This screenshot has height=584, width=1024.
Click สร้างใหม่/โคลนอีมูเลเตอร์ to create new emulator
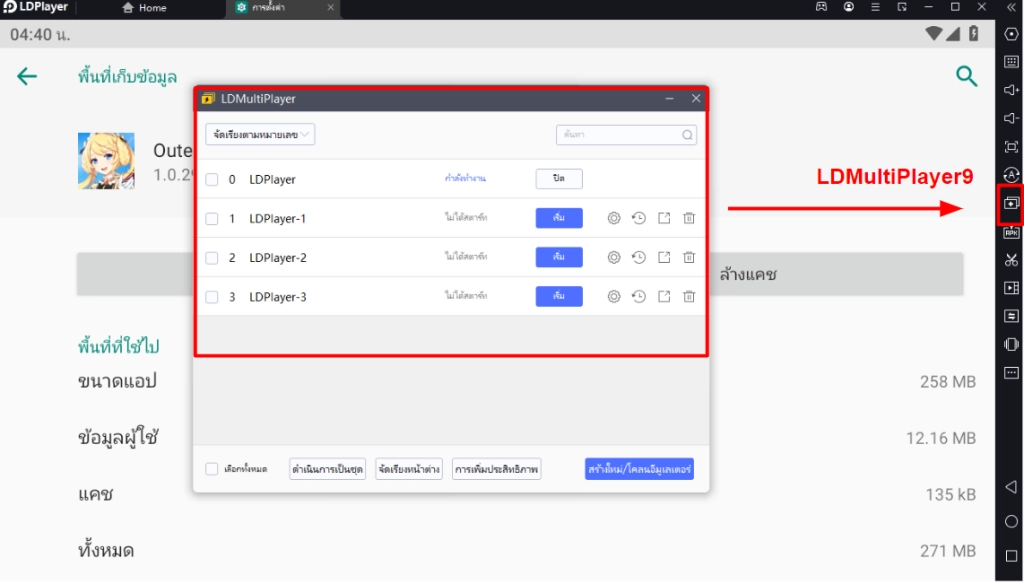pos(639,469)
